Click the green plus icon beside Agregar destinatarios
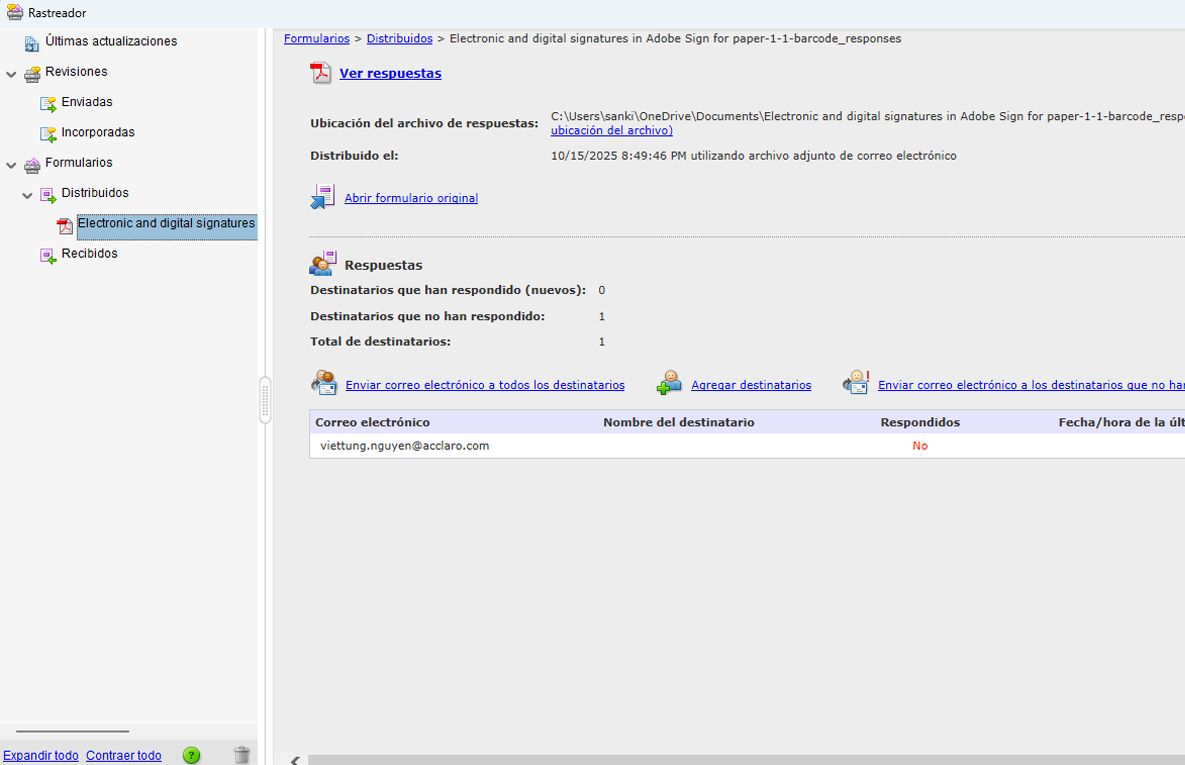 (668, 382)
